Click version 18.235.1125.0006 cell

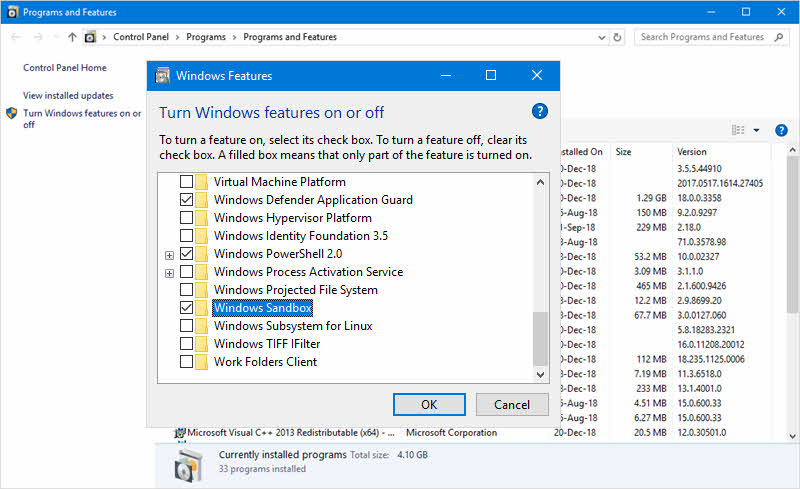711,359
